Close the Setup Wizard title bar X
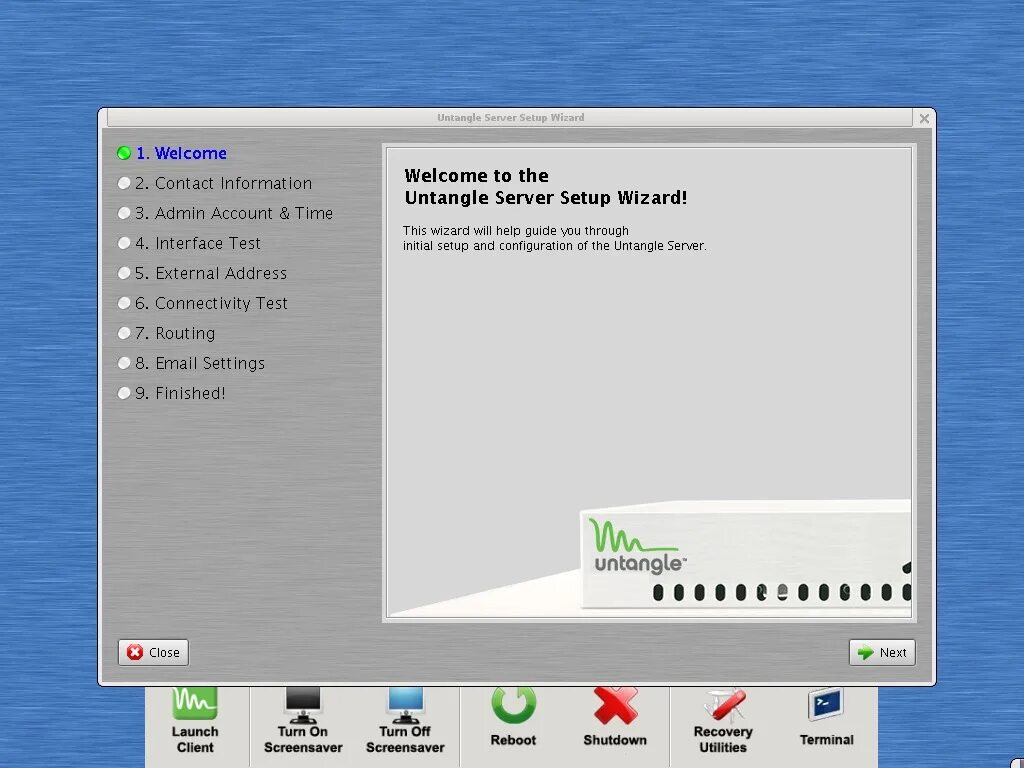This screenshot has width=1024, height=768. coord(924,118)
